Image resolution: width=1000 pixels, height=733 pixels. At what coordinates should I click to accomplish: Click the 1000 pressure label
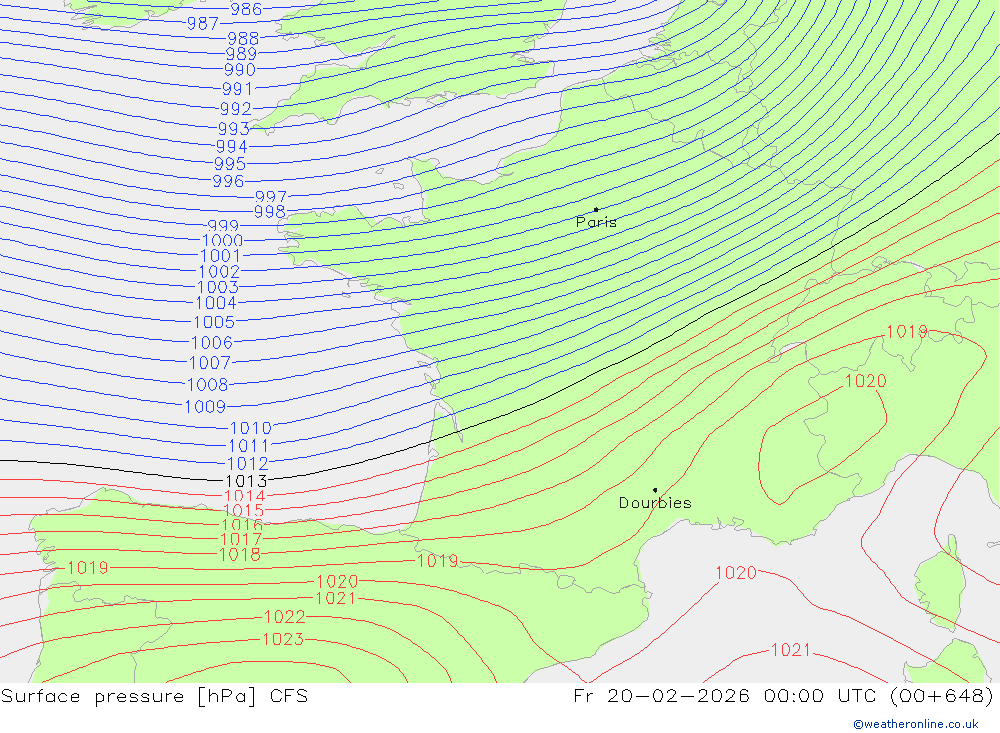click(223, 241)
